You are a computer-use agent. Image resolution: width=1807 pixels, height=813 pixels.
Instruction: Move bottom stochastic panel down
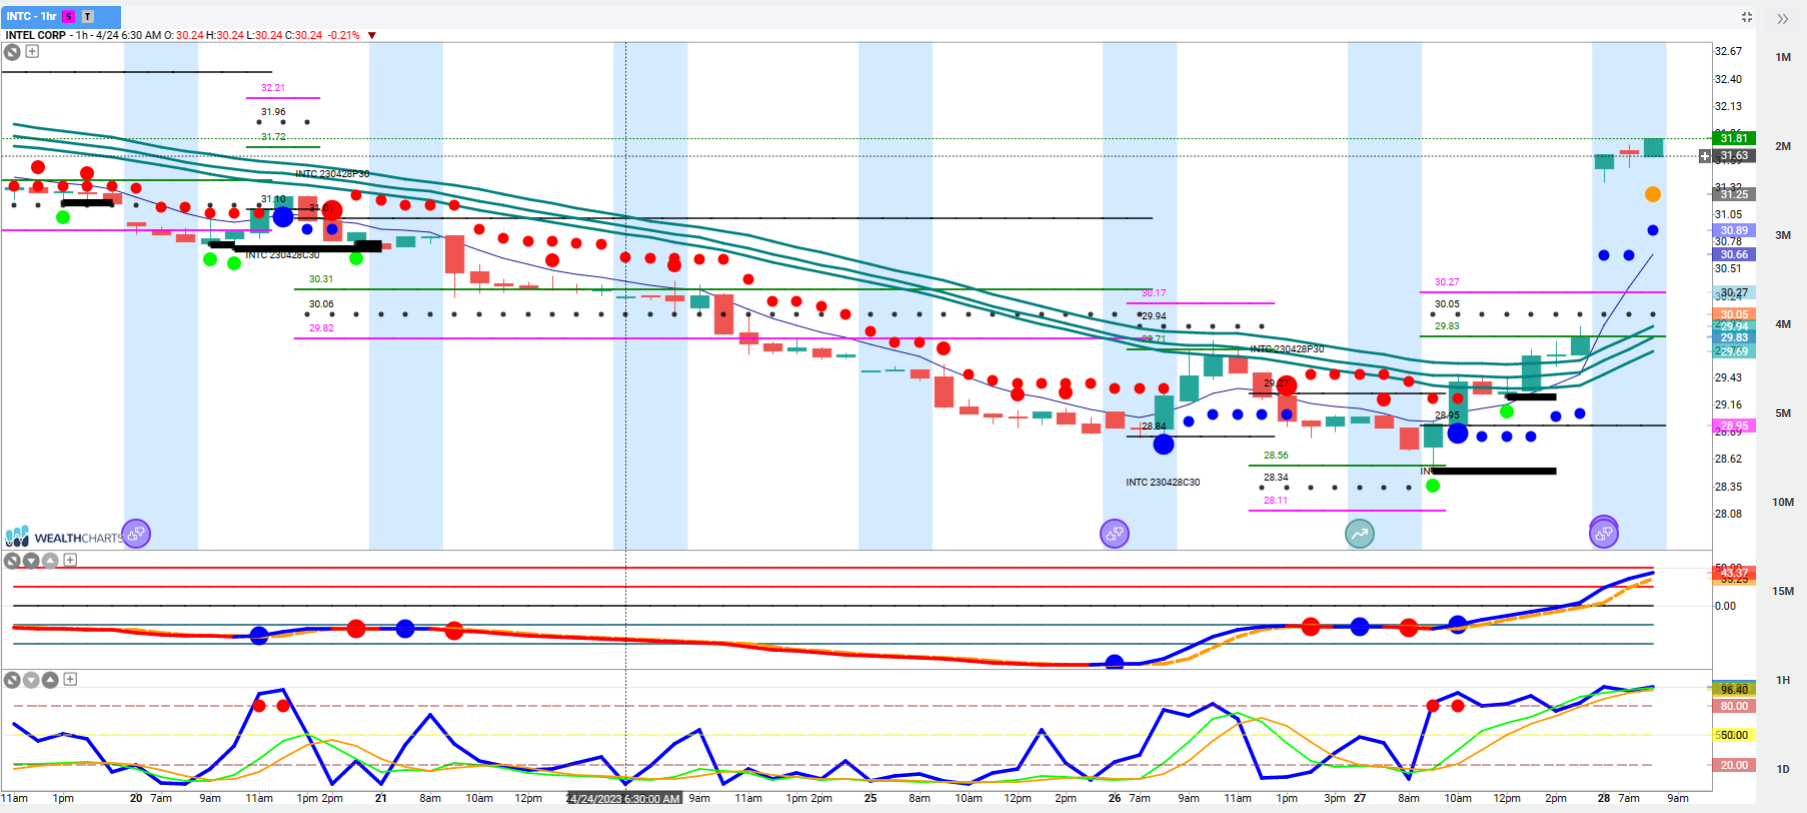[x=31, y=680]
